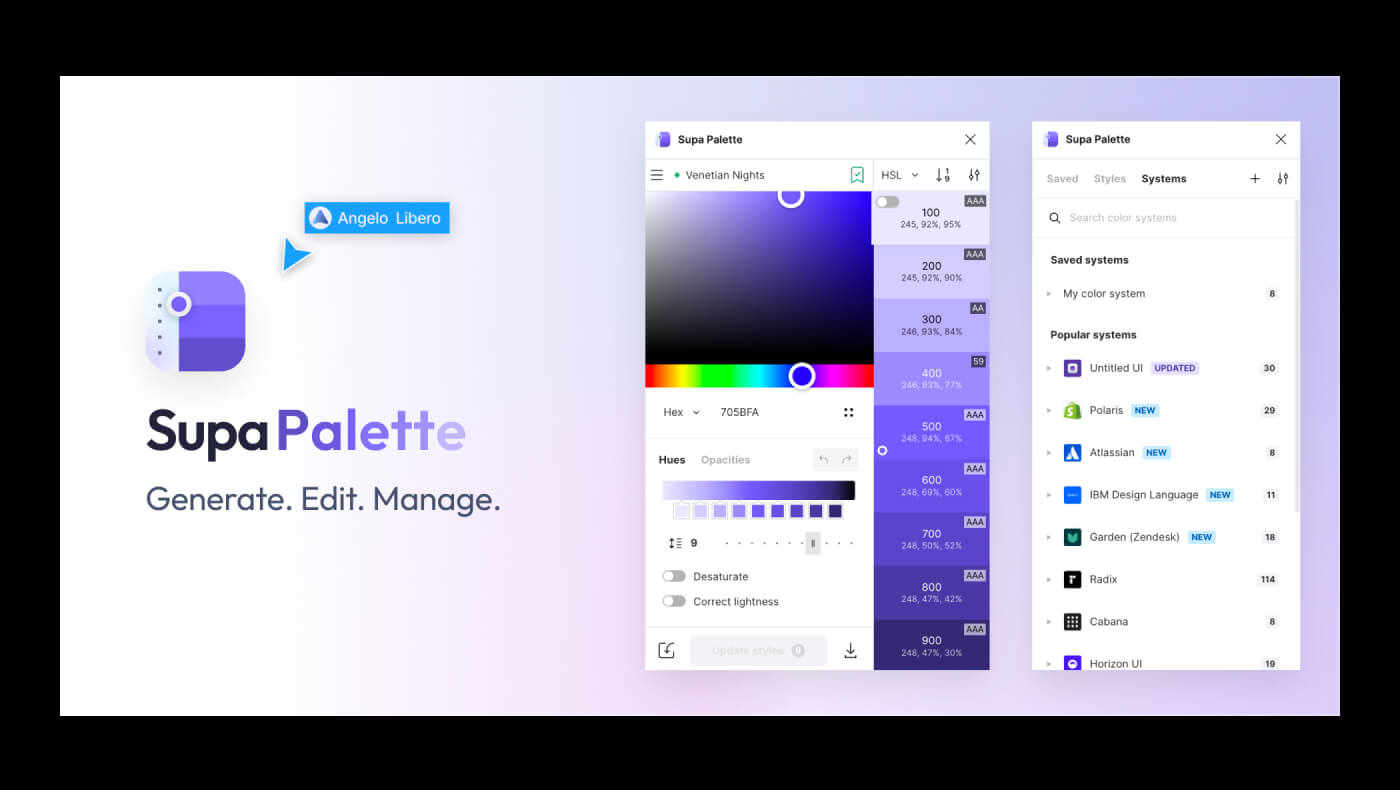Screen dimensions: 1400x790
Task: Select the 300 shade swatch
Action: pos(931,325)
